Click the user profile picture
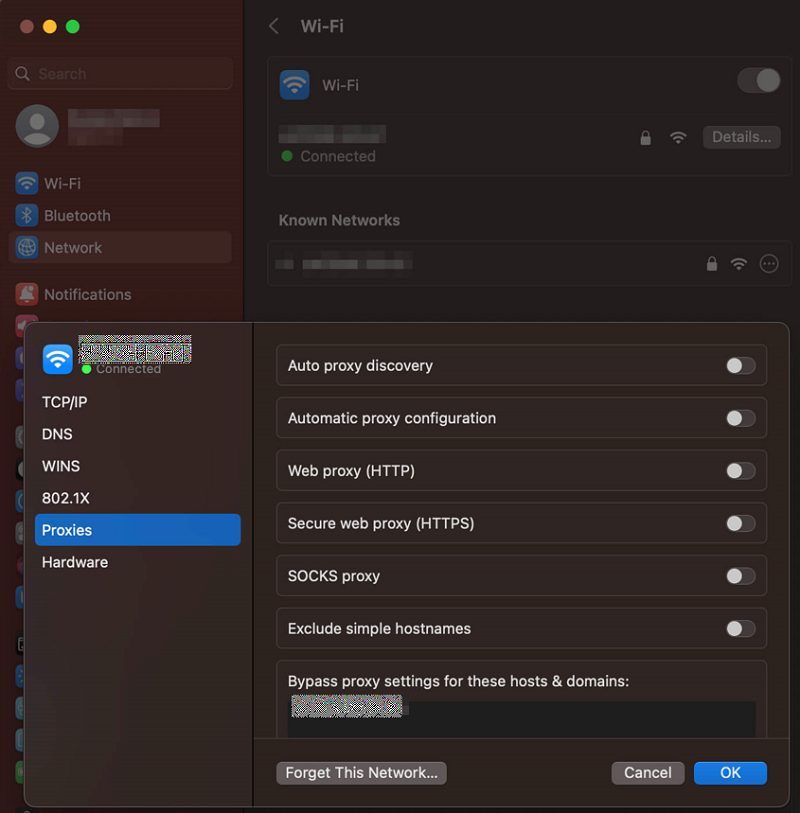The image size is (800, 813). coord(37,127)
